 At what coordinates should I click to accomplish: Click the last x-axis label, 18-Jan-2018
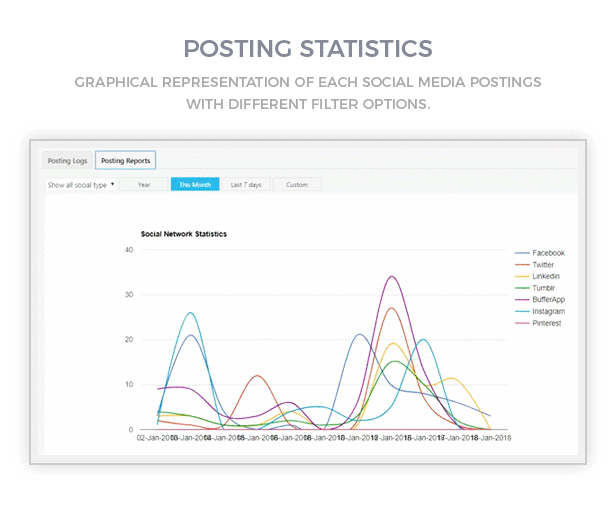click(489, 438)
